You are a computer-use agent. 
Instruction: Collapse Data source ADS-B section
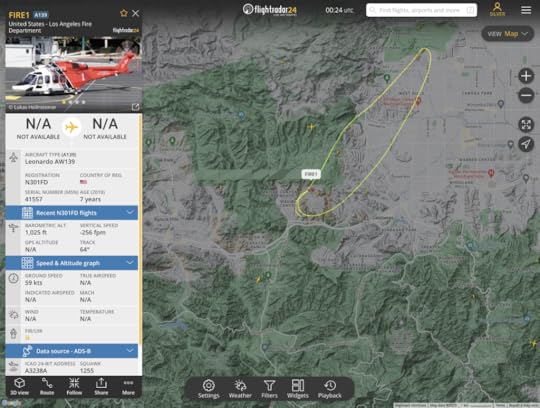72,351
